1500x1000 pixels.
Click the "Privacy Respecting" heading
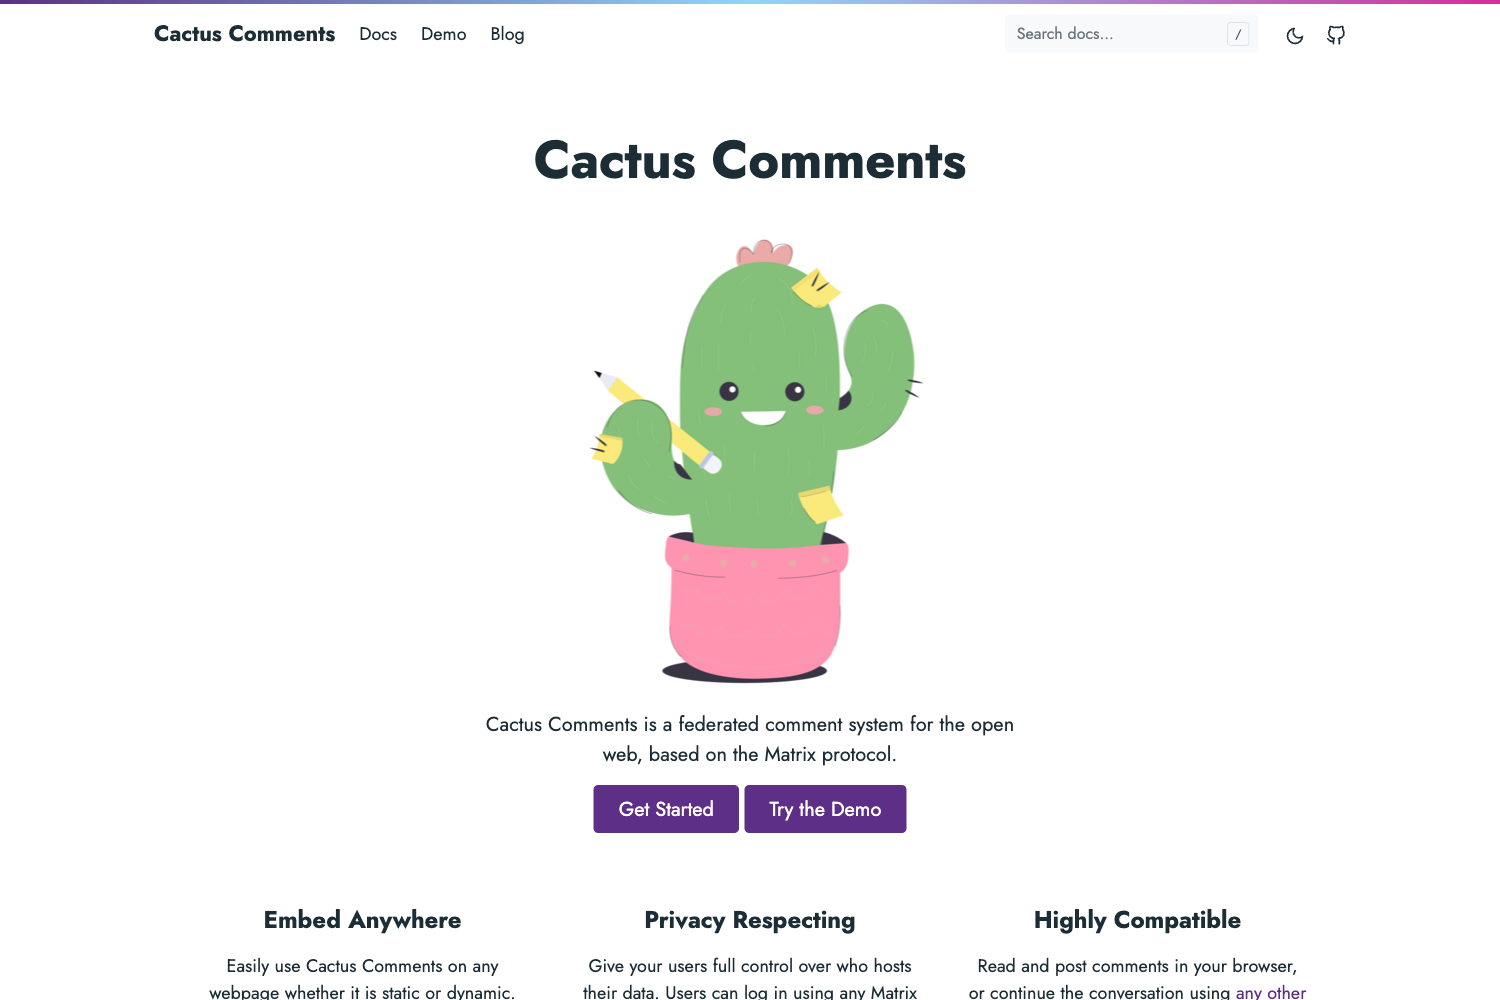749,919
